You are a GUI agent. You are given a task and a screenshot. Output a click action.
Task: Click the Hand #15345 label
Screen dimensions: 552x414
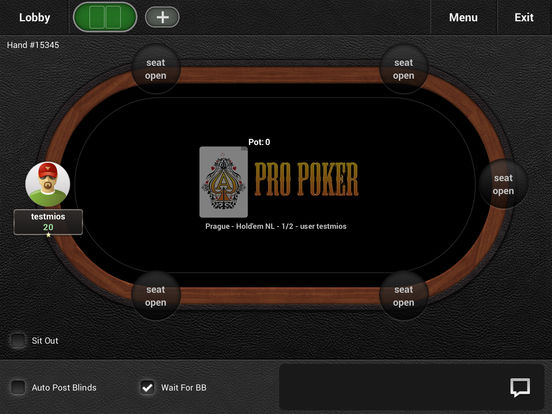coord(33,45)
